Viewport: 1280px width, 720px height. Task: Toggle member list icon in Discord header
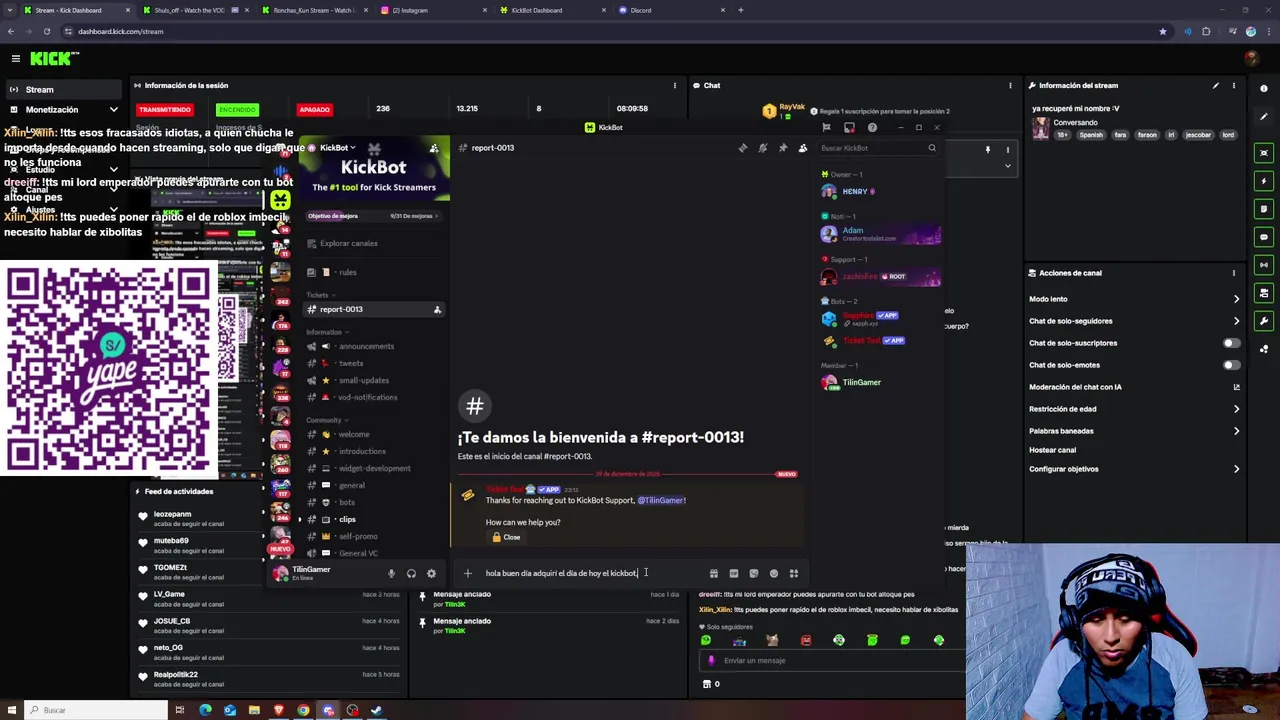click(x=802, y=148)
